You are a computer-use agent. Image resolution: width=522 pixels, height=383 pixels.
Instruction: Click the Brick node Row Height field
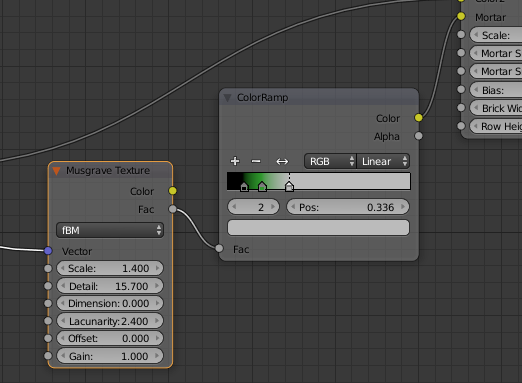496,126
